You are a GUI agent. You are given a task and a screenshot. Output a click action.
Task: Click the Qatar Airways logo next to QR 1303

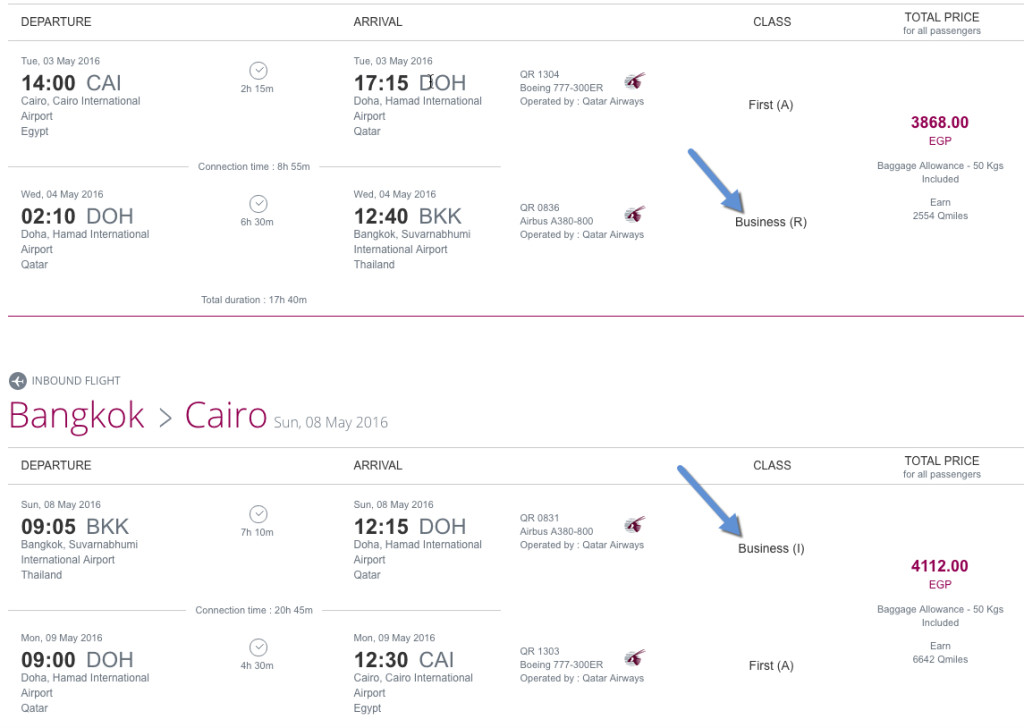tap(634, 657)
